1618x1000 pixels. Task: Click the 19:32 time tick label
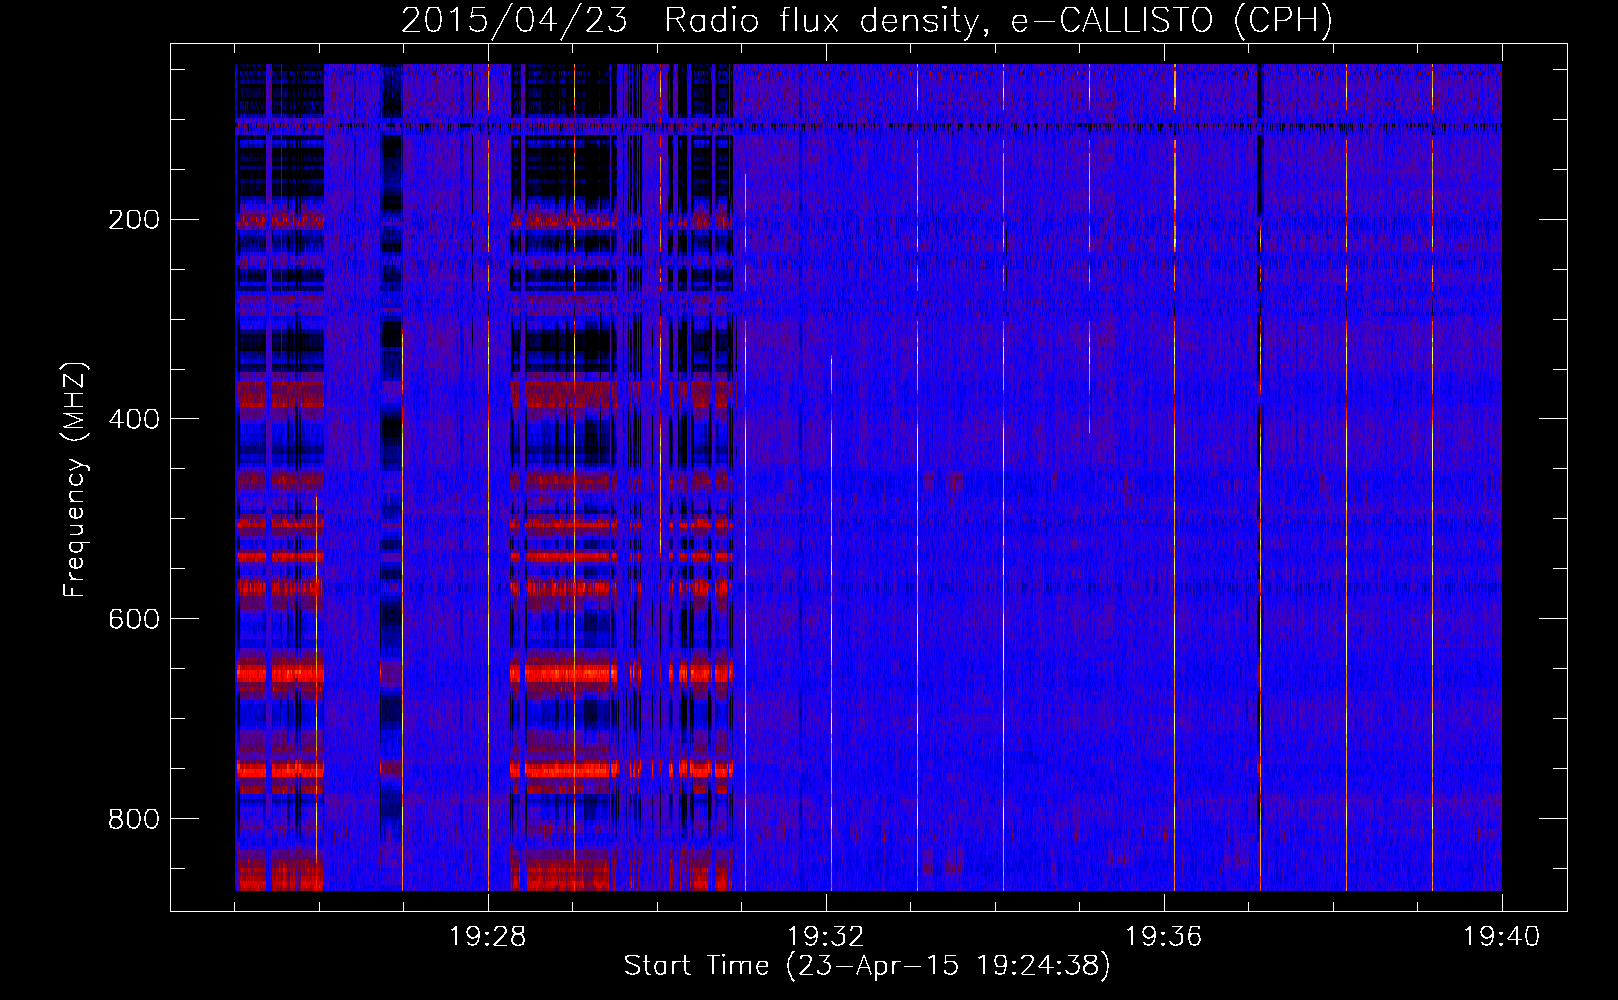tap(826, 937)
